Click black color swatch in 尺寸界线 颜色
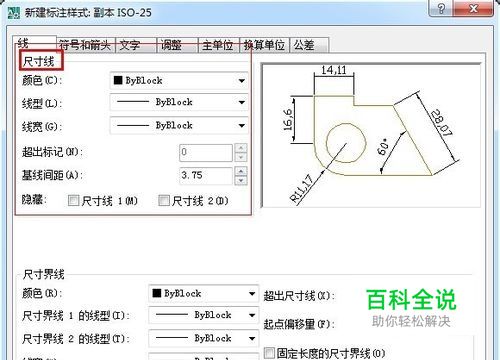Viewport: 500px width, 360px height. coord(157,293)
